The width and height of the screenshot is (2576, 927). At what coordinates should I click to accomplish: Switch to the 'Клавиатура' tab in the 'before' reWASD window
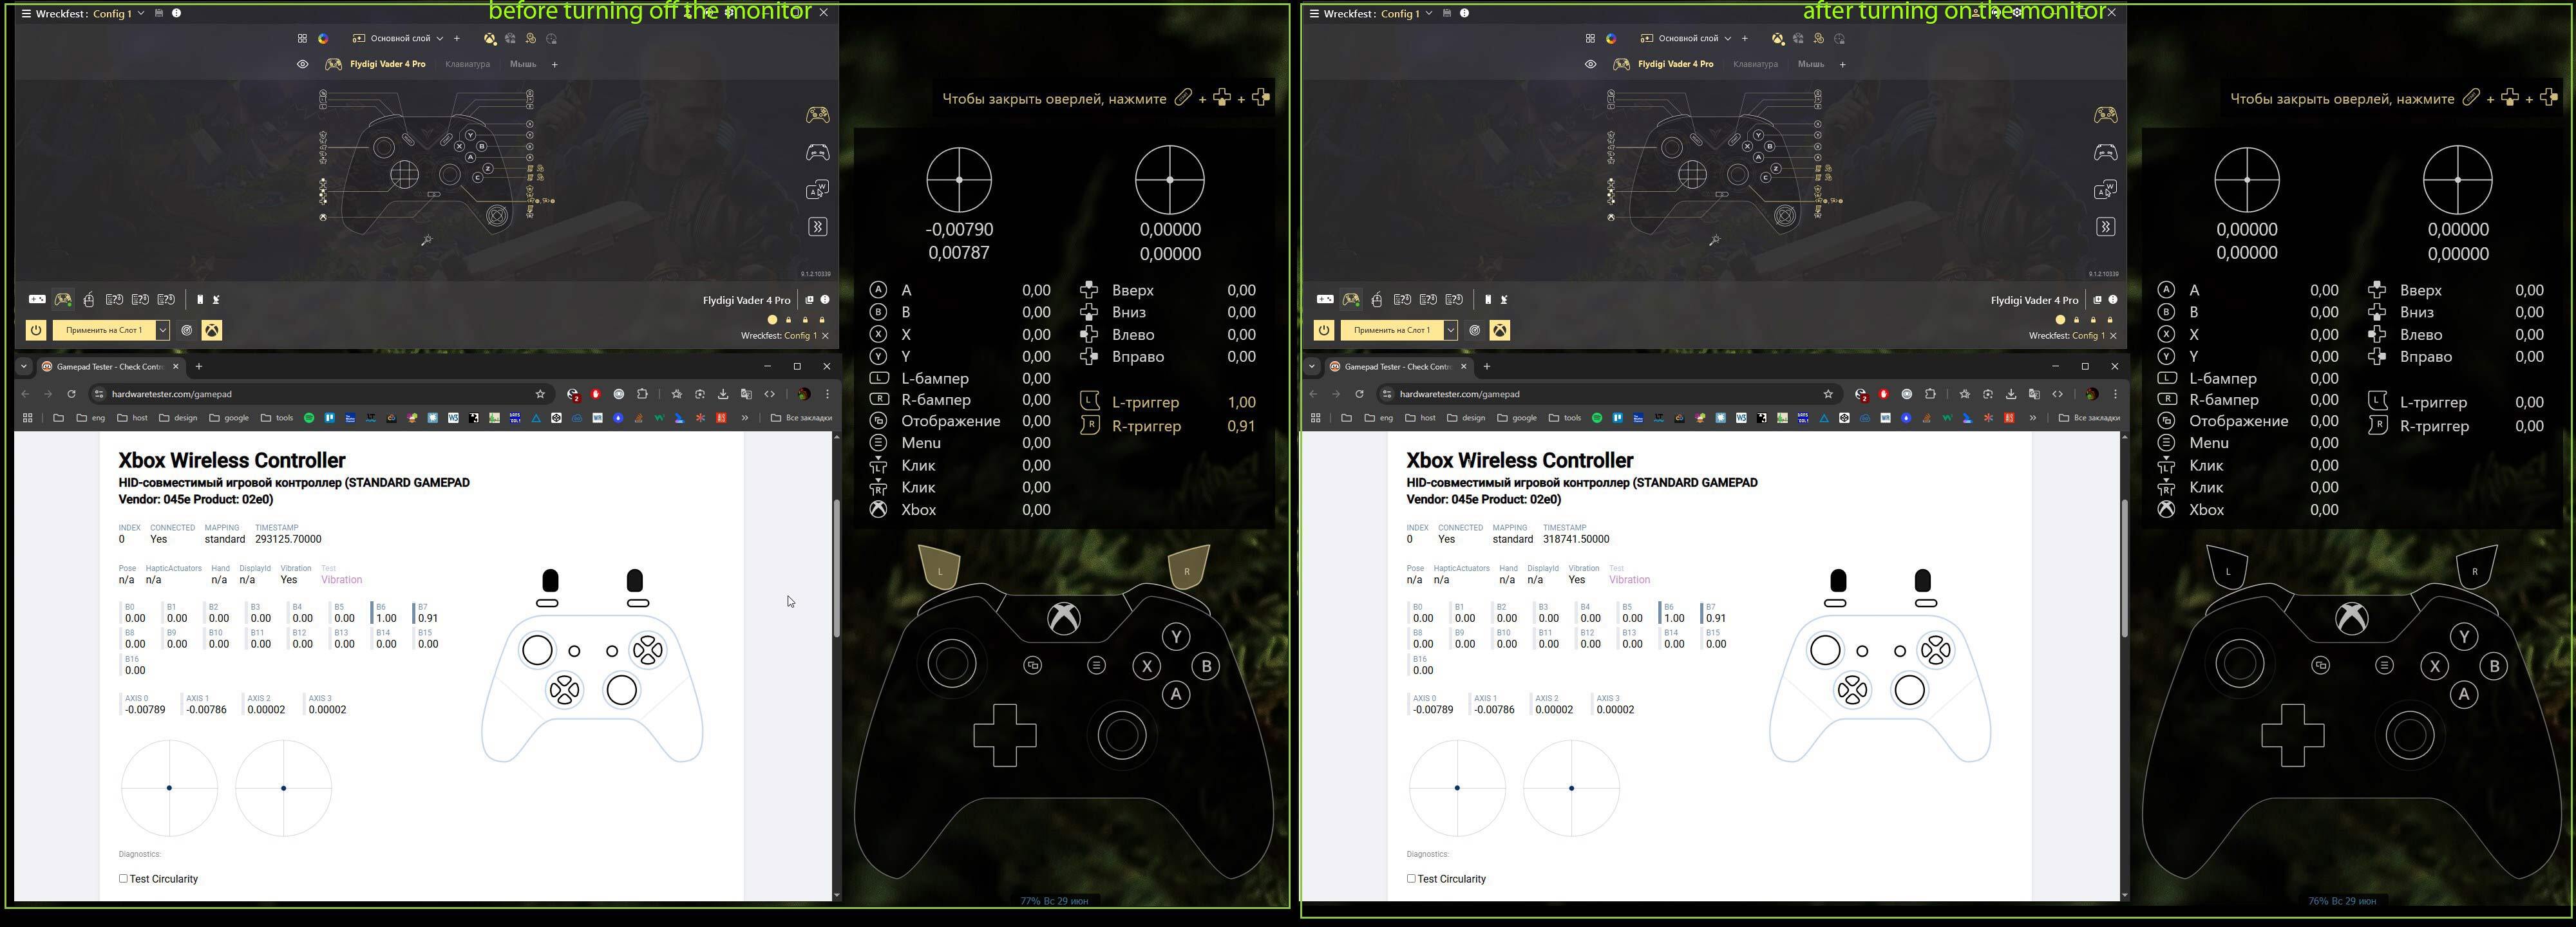pos(467,64)
